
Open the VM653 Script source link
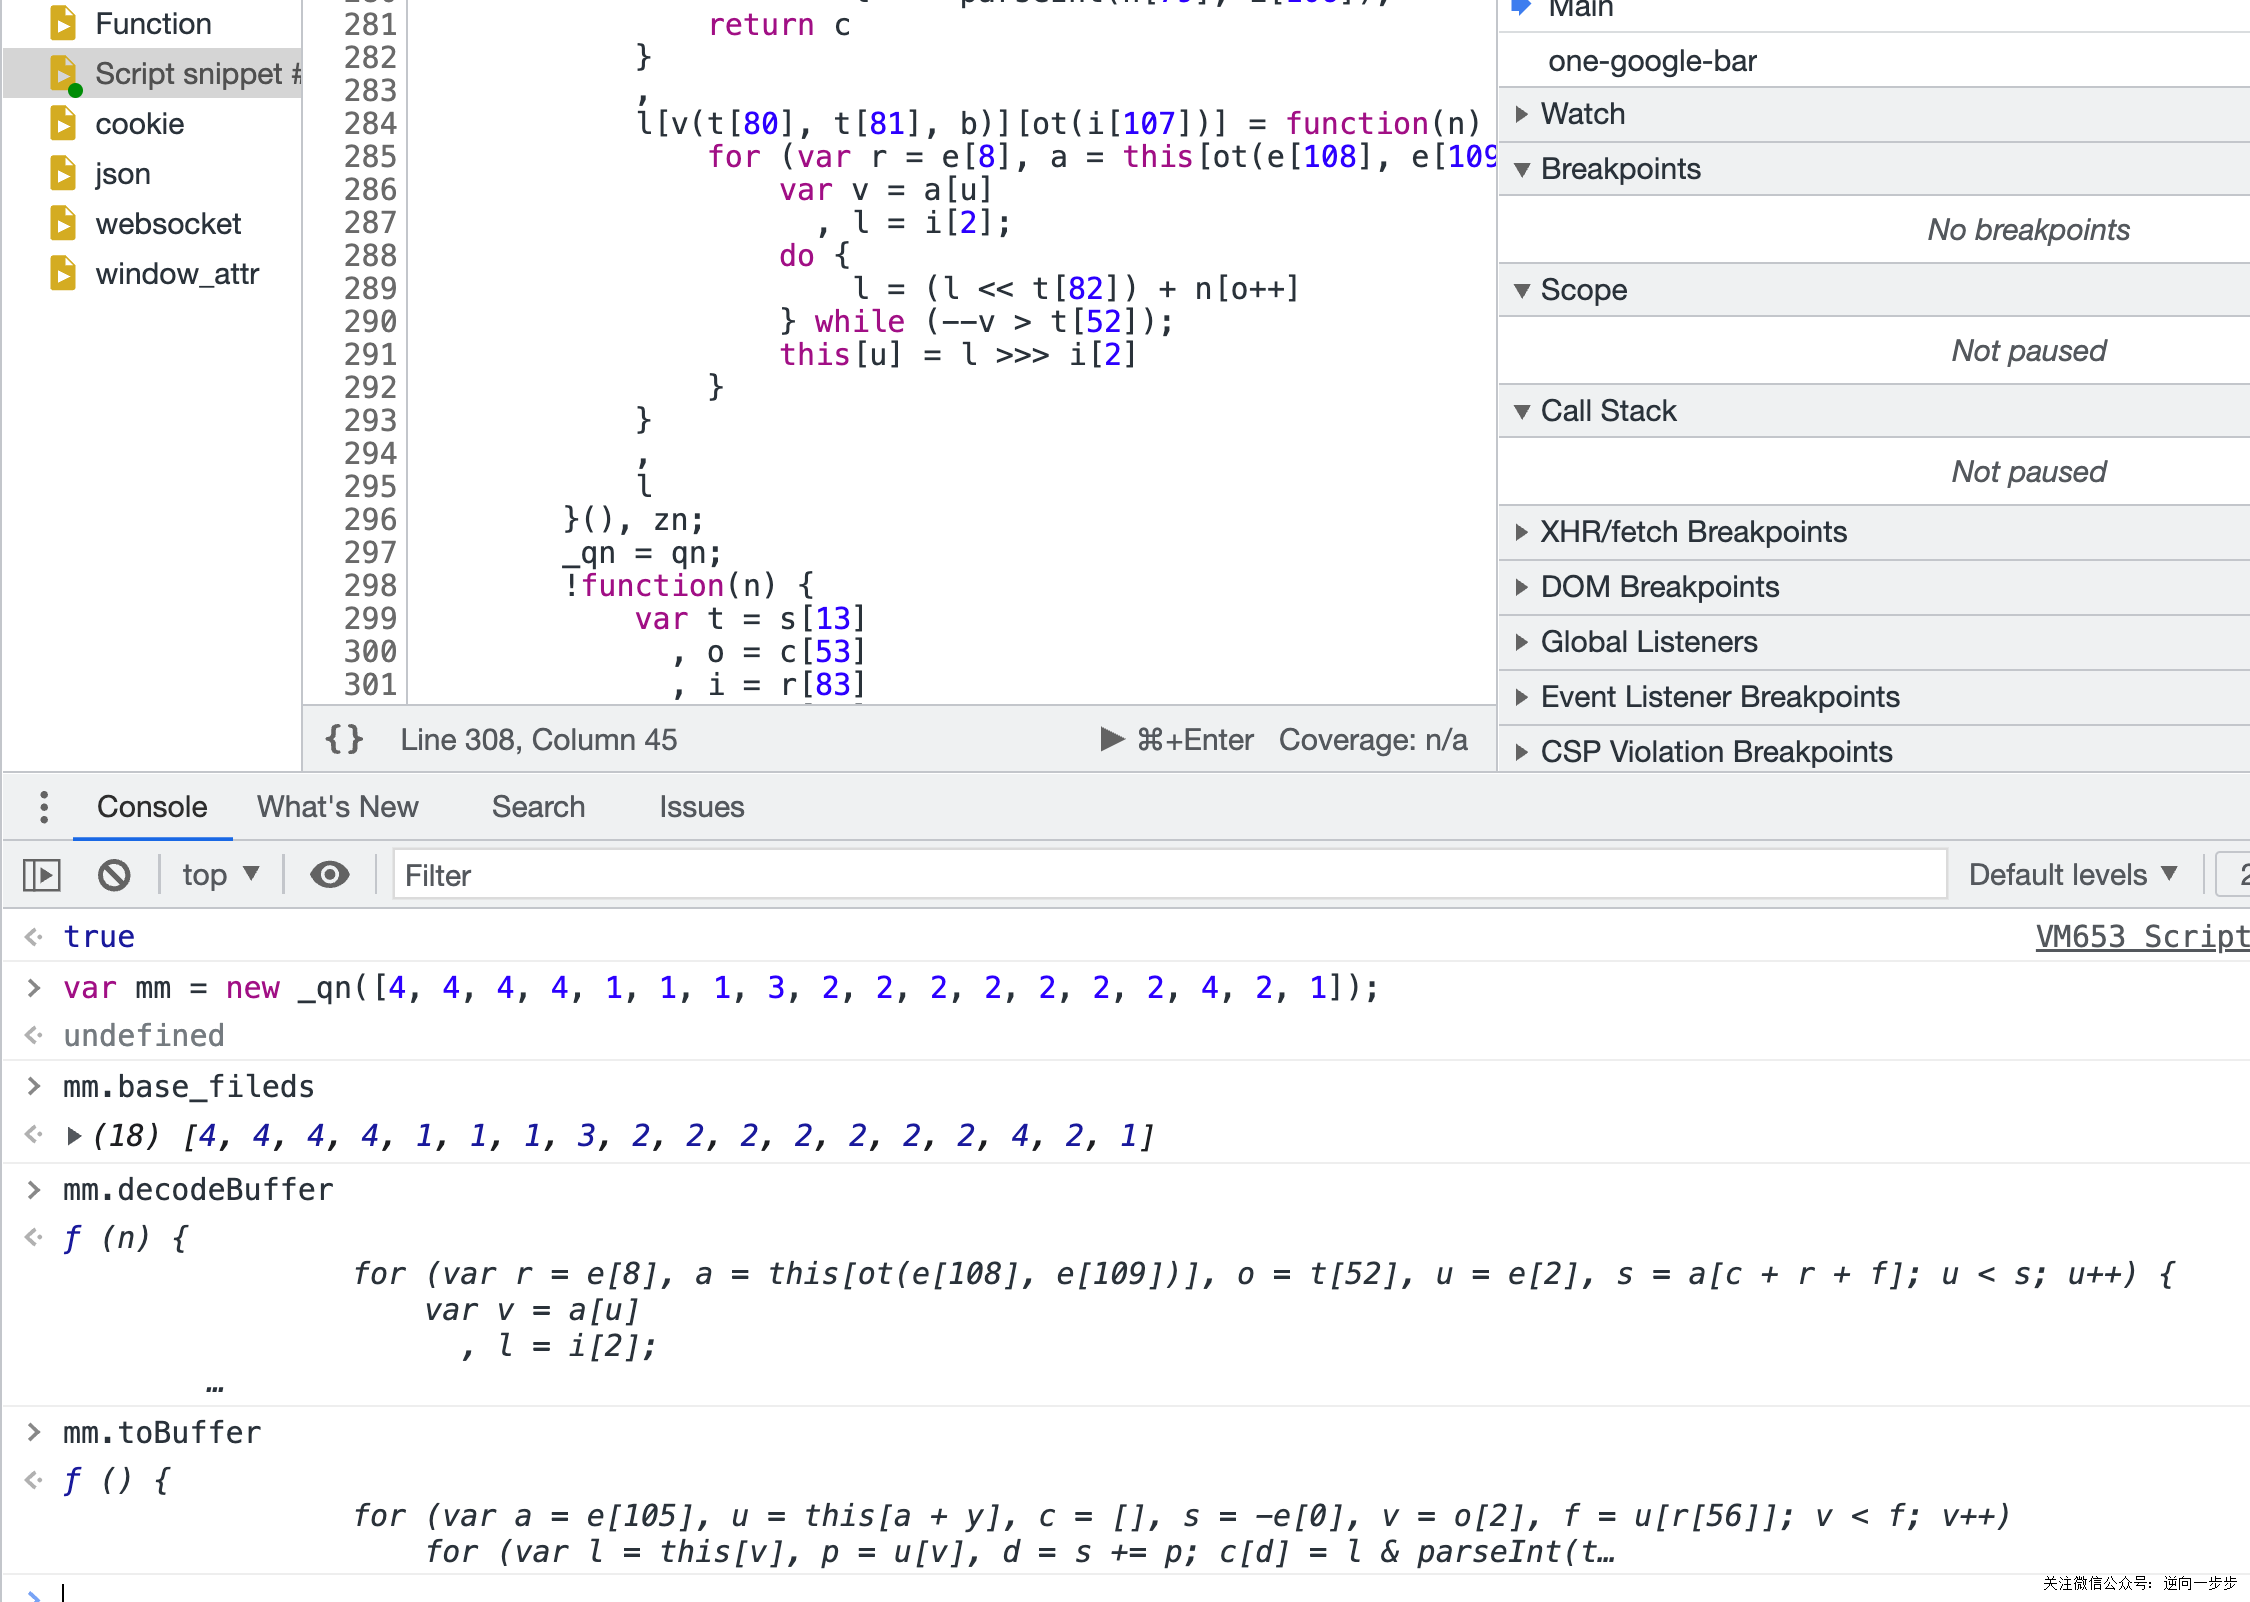click(2140, 937)
